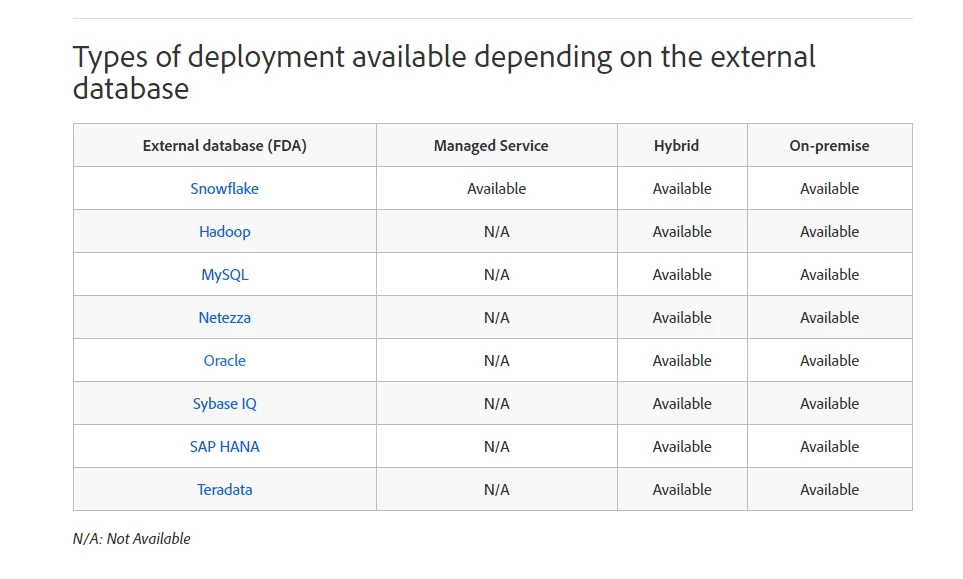Screen dimensions: 963x579
Task: Select Snowflake's On-premise Available cell
Action: coord(829,188)
